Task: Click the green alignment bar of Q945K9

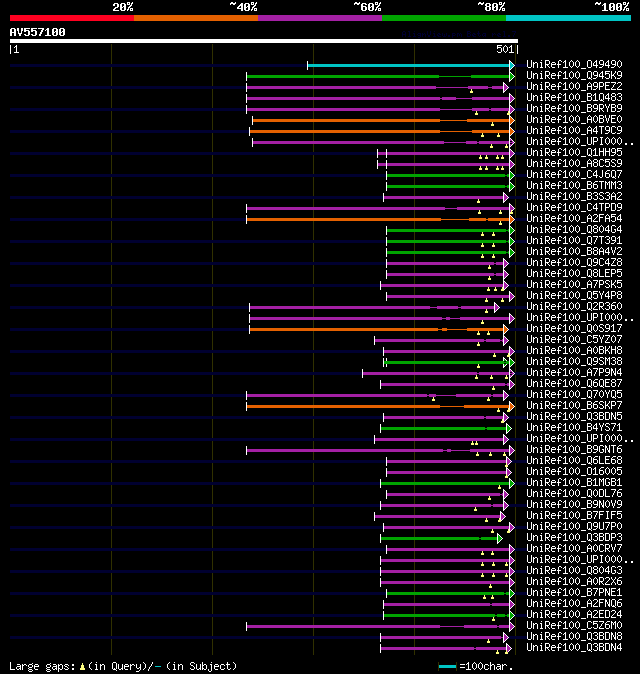Action: (x=377, y=77)
